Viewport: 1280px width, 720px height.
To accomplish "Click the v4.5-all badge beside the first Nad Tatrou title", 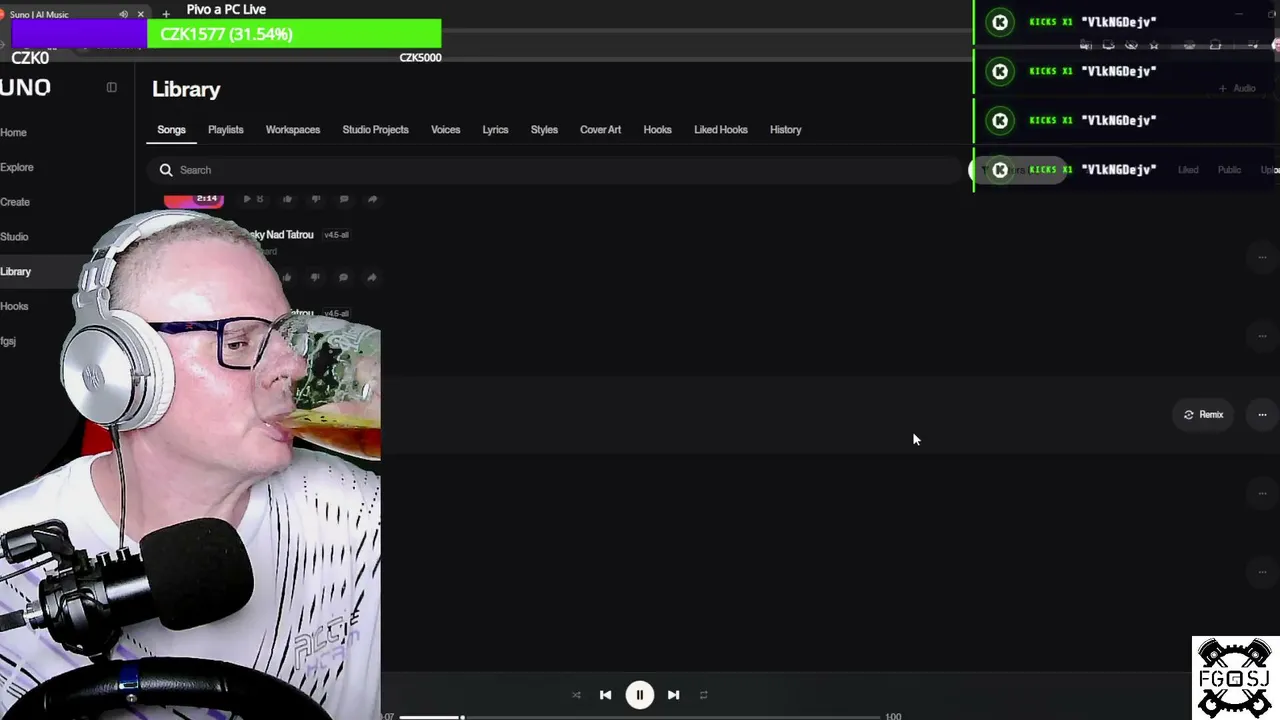I will coord(336,235).
